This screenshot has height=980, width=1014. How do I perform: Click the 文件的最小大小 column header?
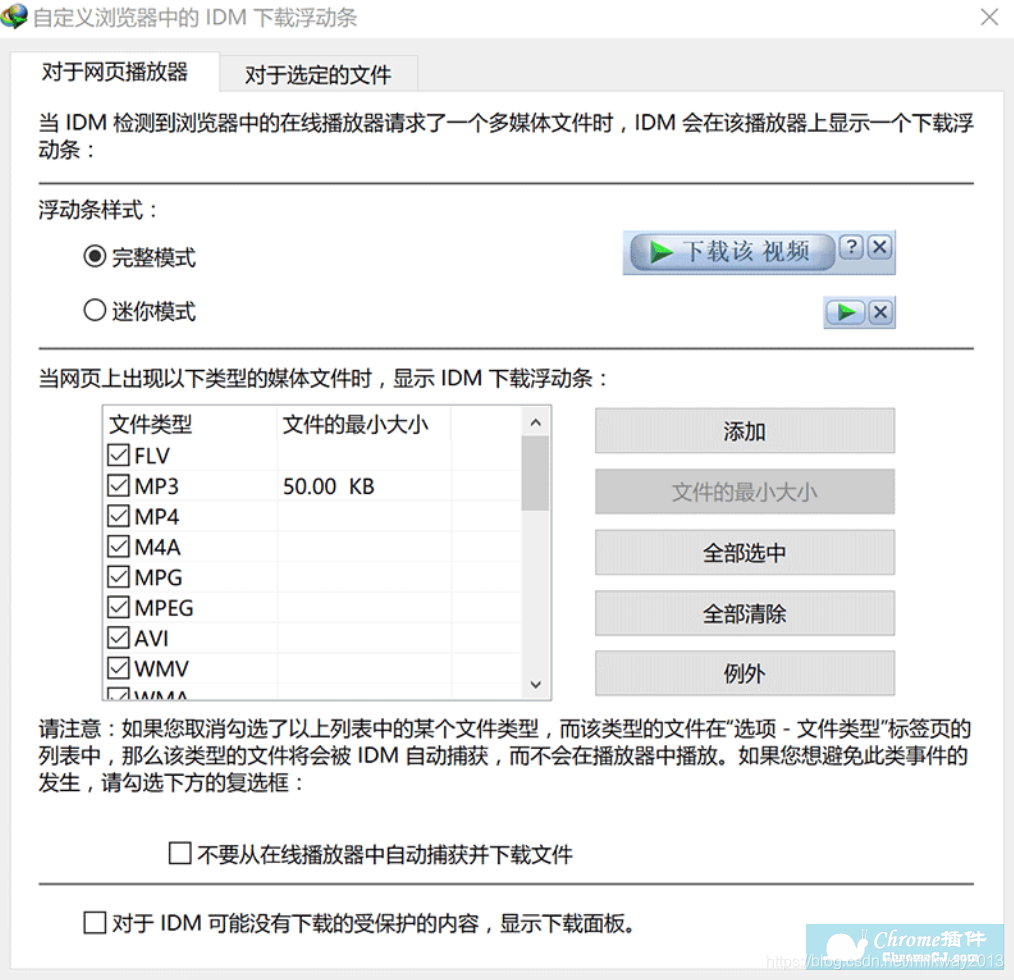tap(364, 424)
